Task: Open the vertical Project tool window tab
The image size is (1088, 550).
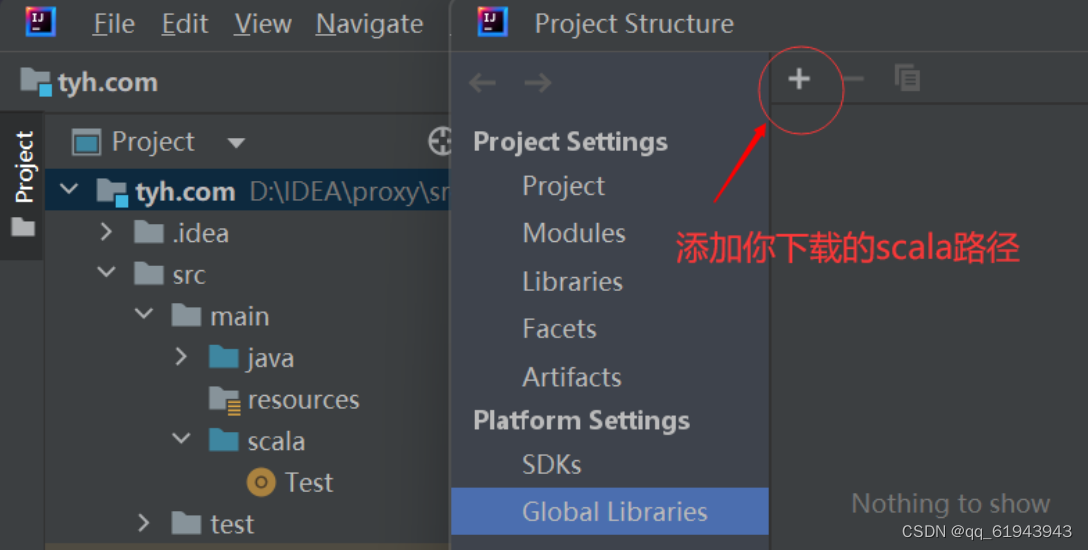Action: [x=24, y=167]
